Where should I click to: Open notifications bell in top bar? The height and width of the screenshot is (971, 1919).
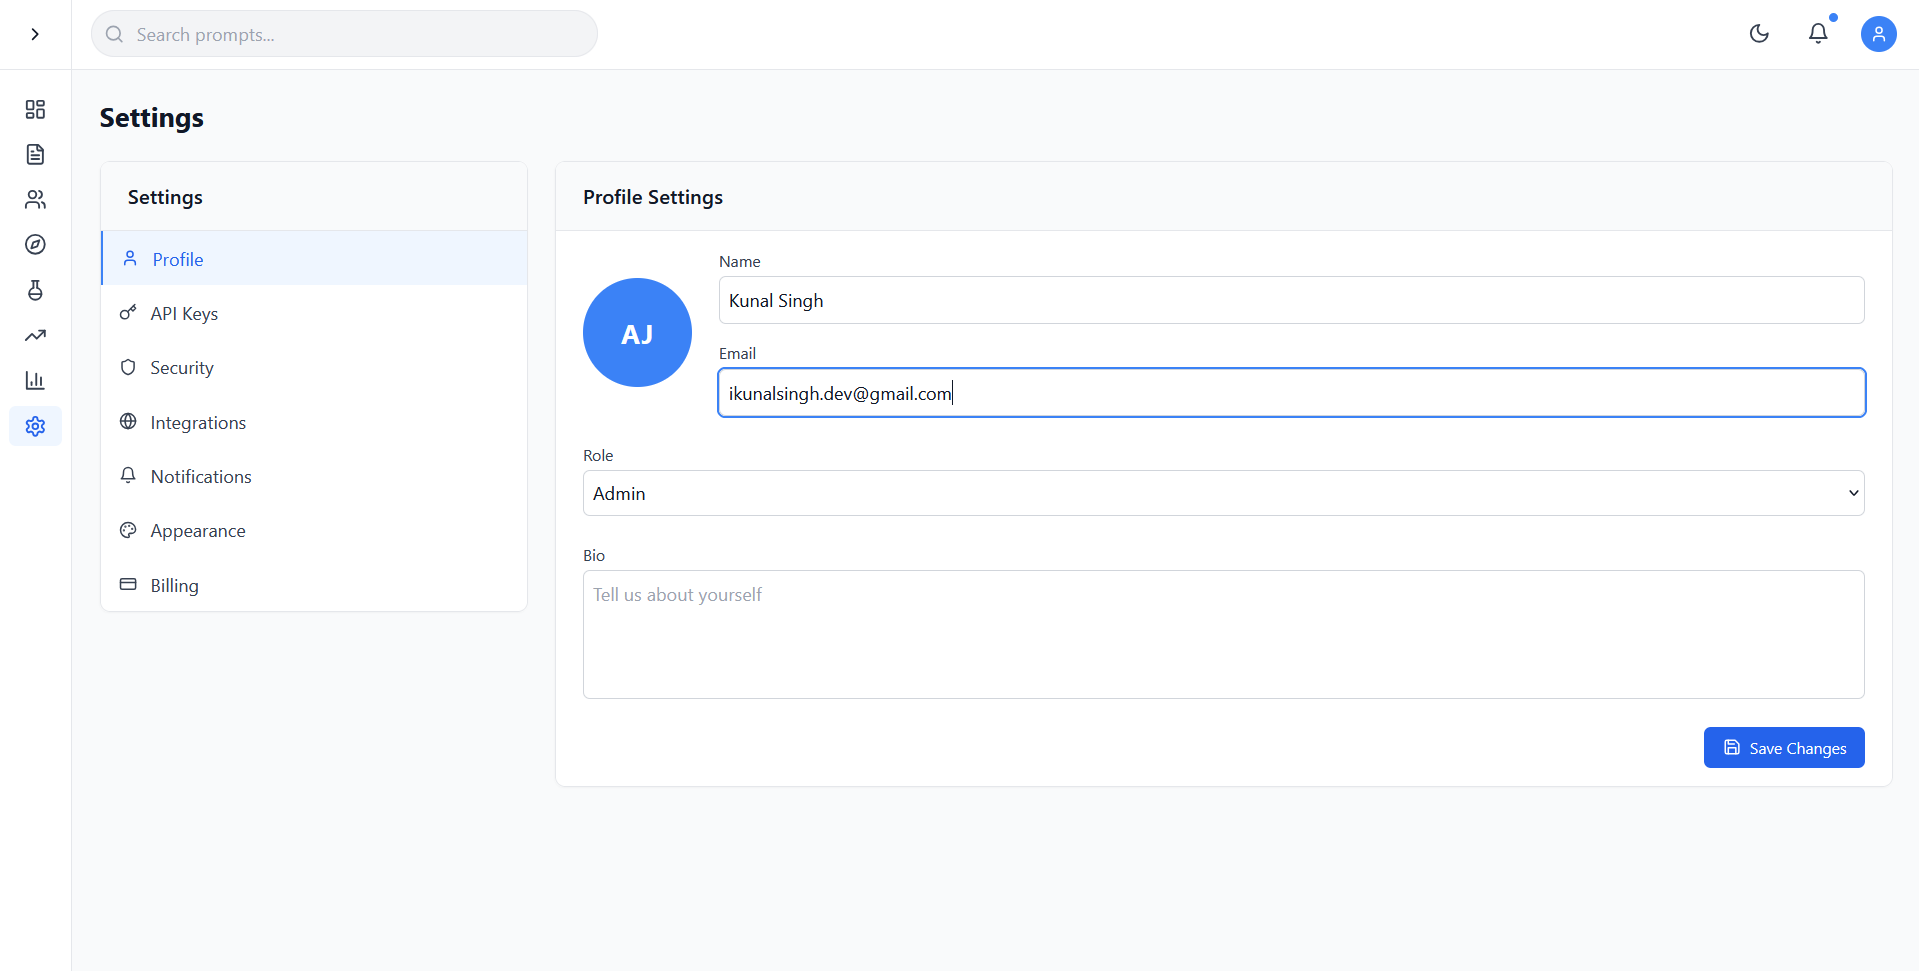coord(1818,34)
